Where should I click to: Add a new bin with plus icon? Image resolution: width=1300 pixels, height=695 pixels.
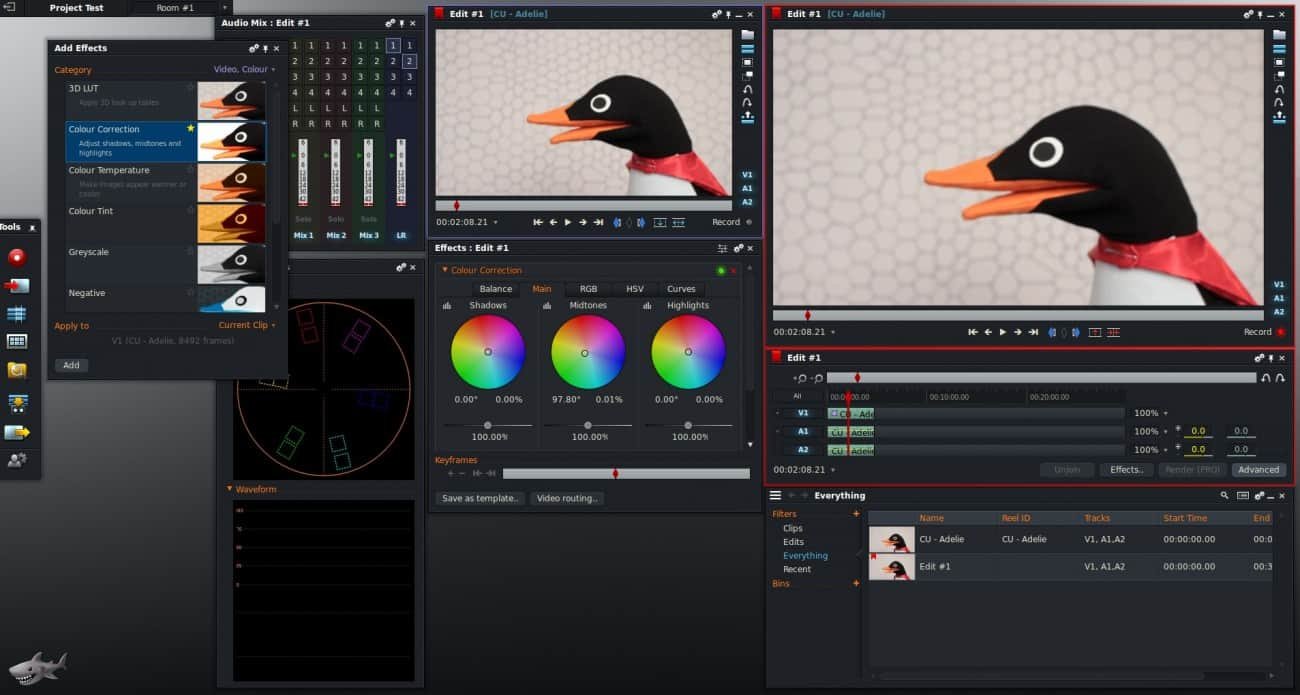(856, 583)
